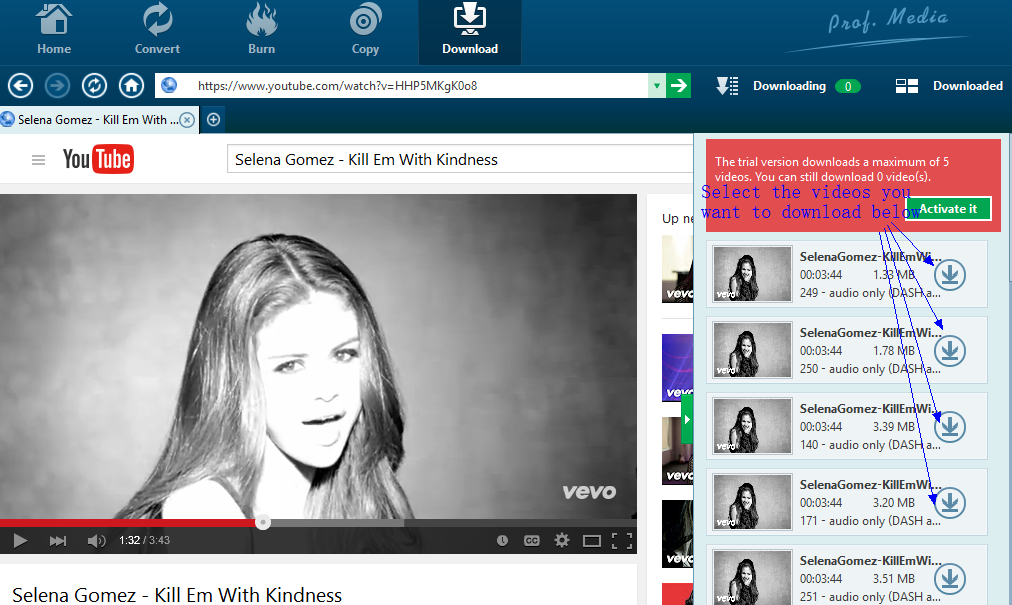Collapse the download panel with green arrow

coord(687,420)
